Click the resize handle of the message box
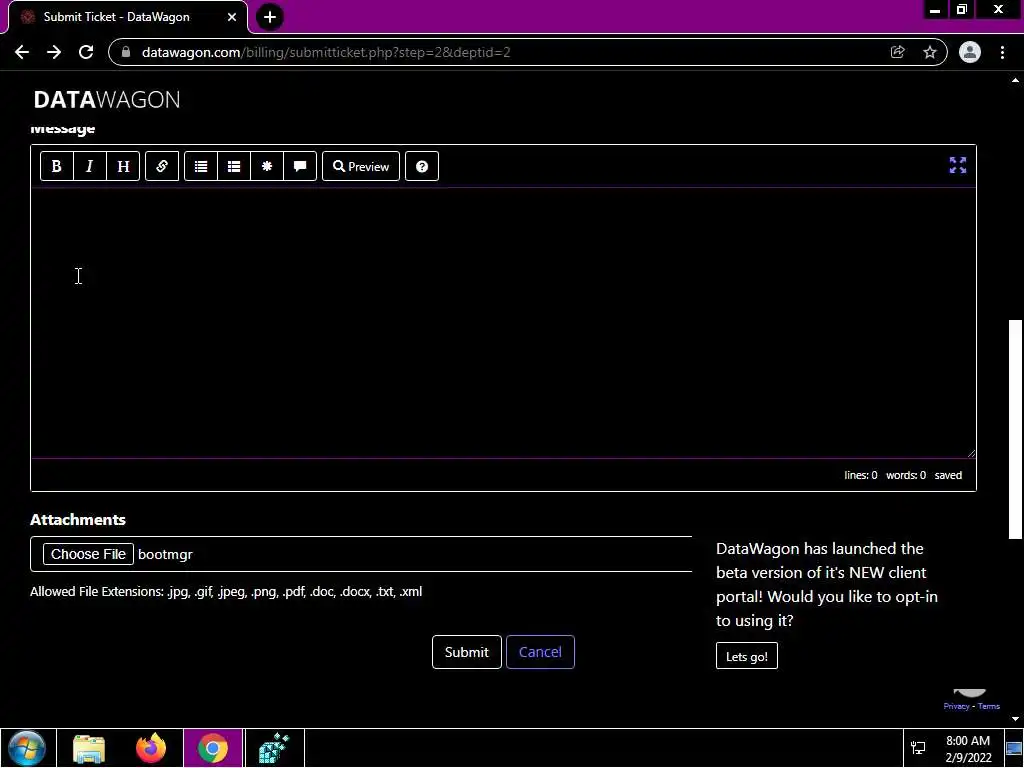1024x768 pixels. (x=971, y=453)
